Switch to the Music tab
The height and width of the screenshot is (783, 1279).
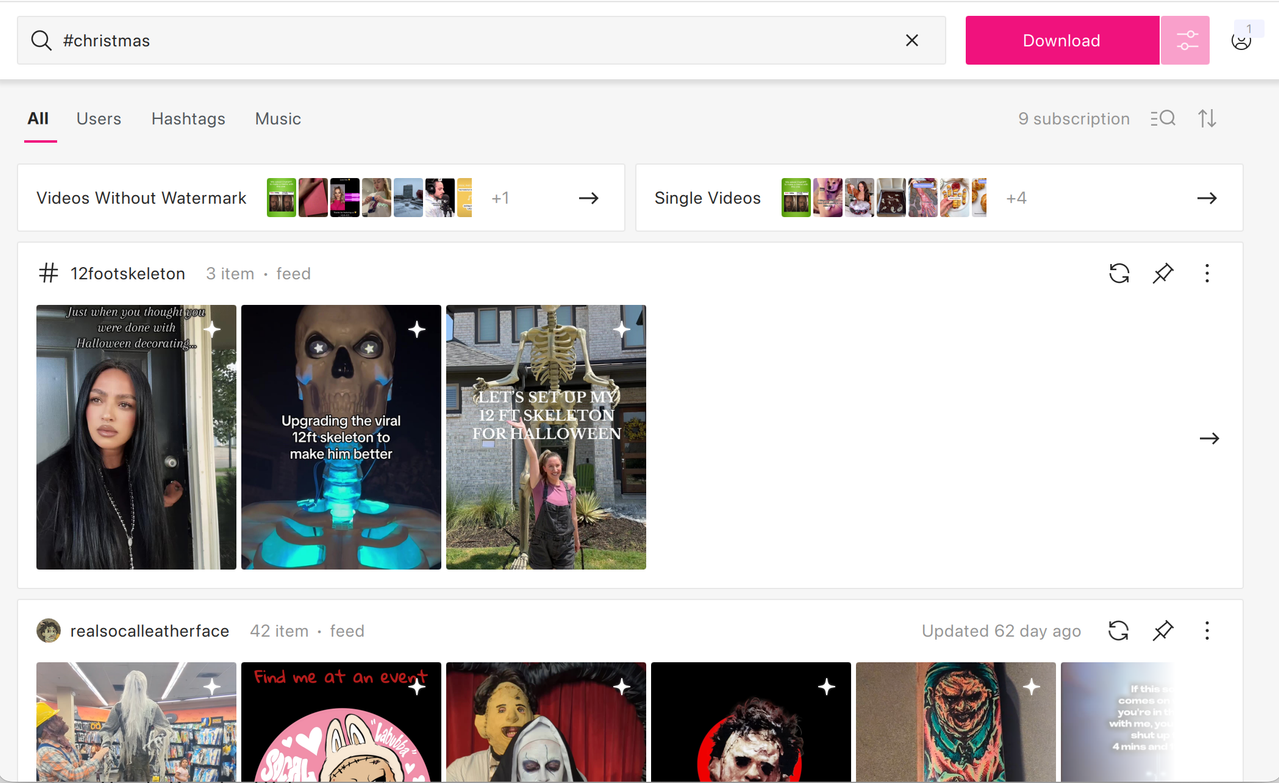[x=278, y=119]
